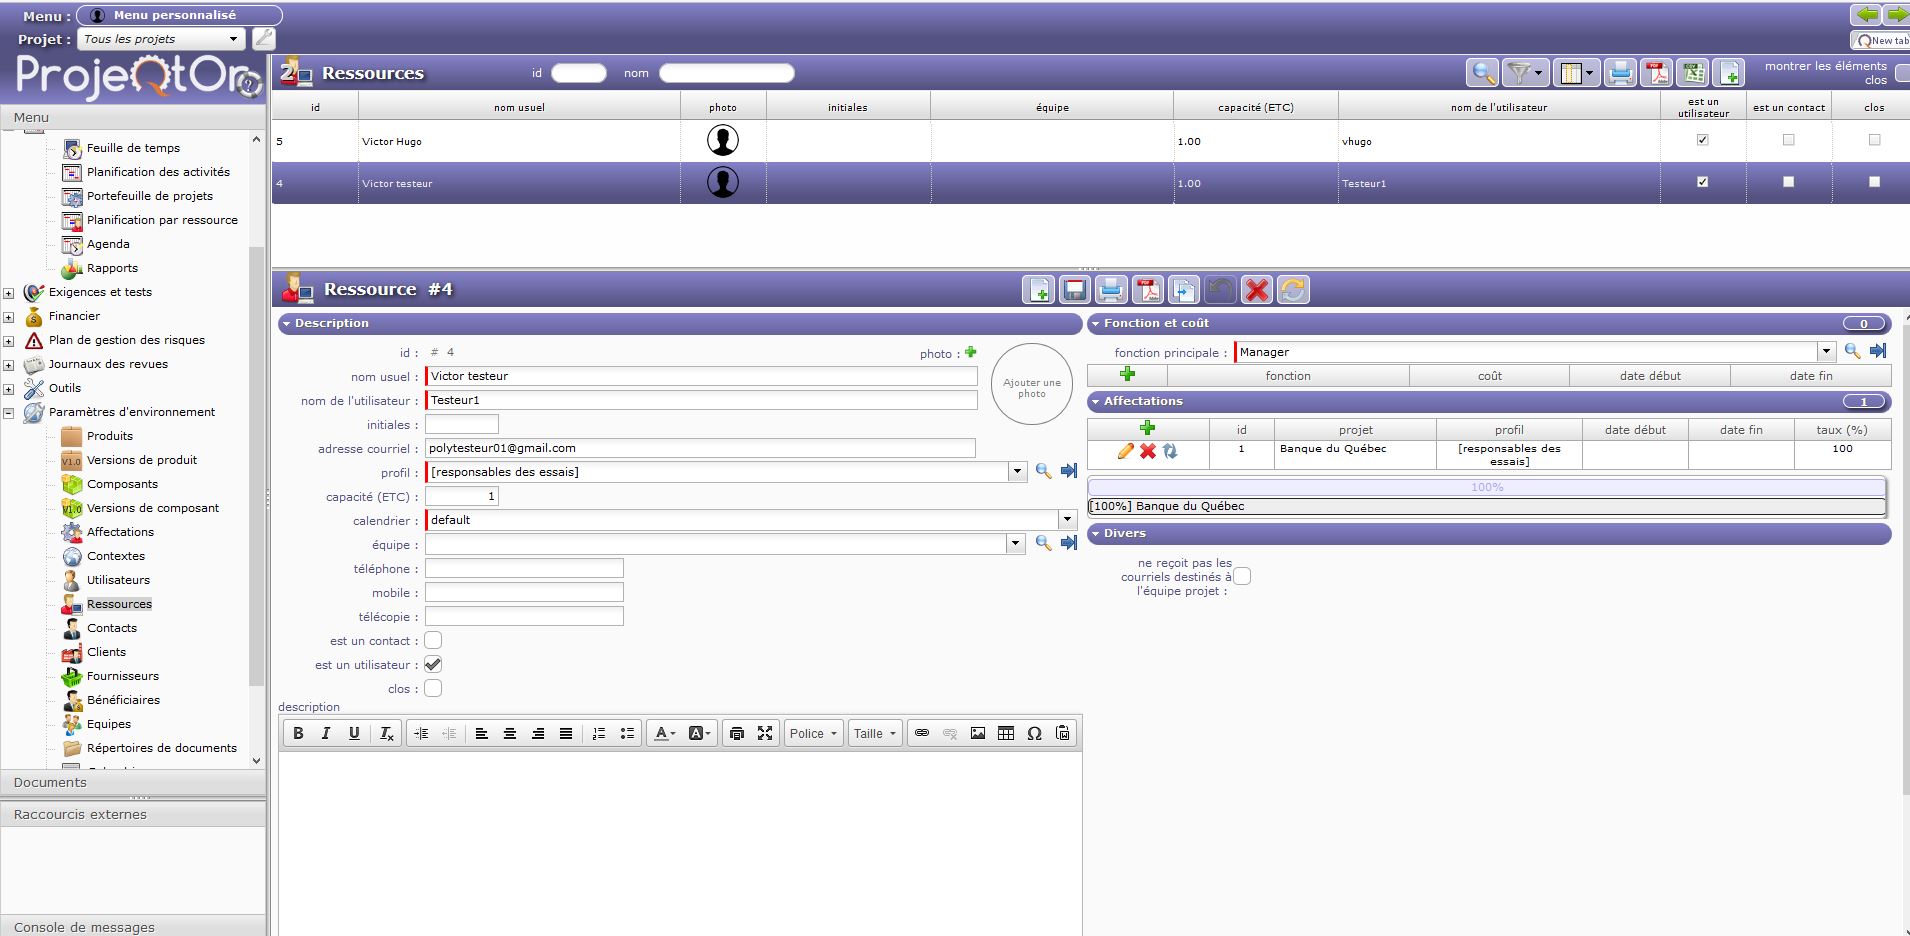Export Ressource #4 details to PDF
1910x936 pixels.
tap(1148, 290)
